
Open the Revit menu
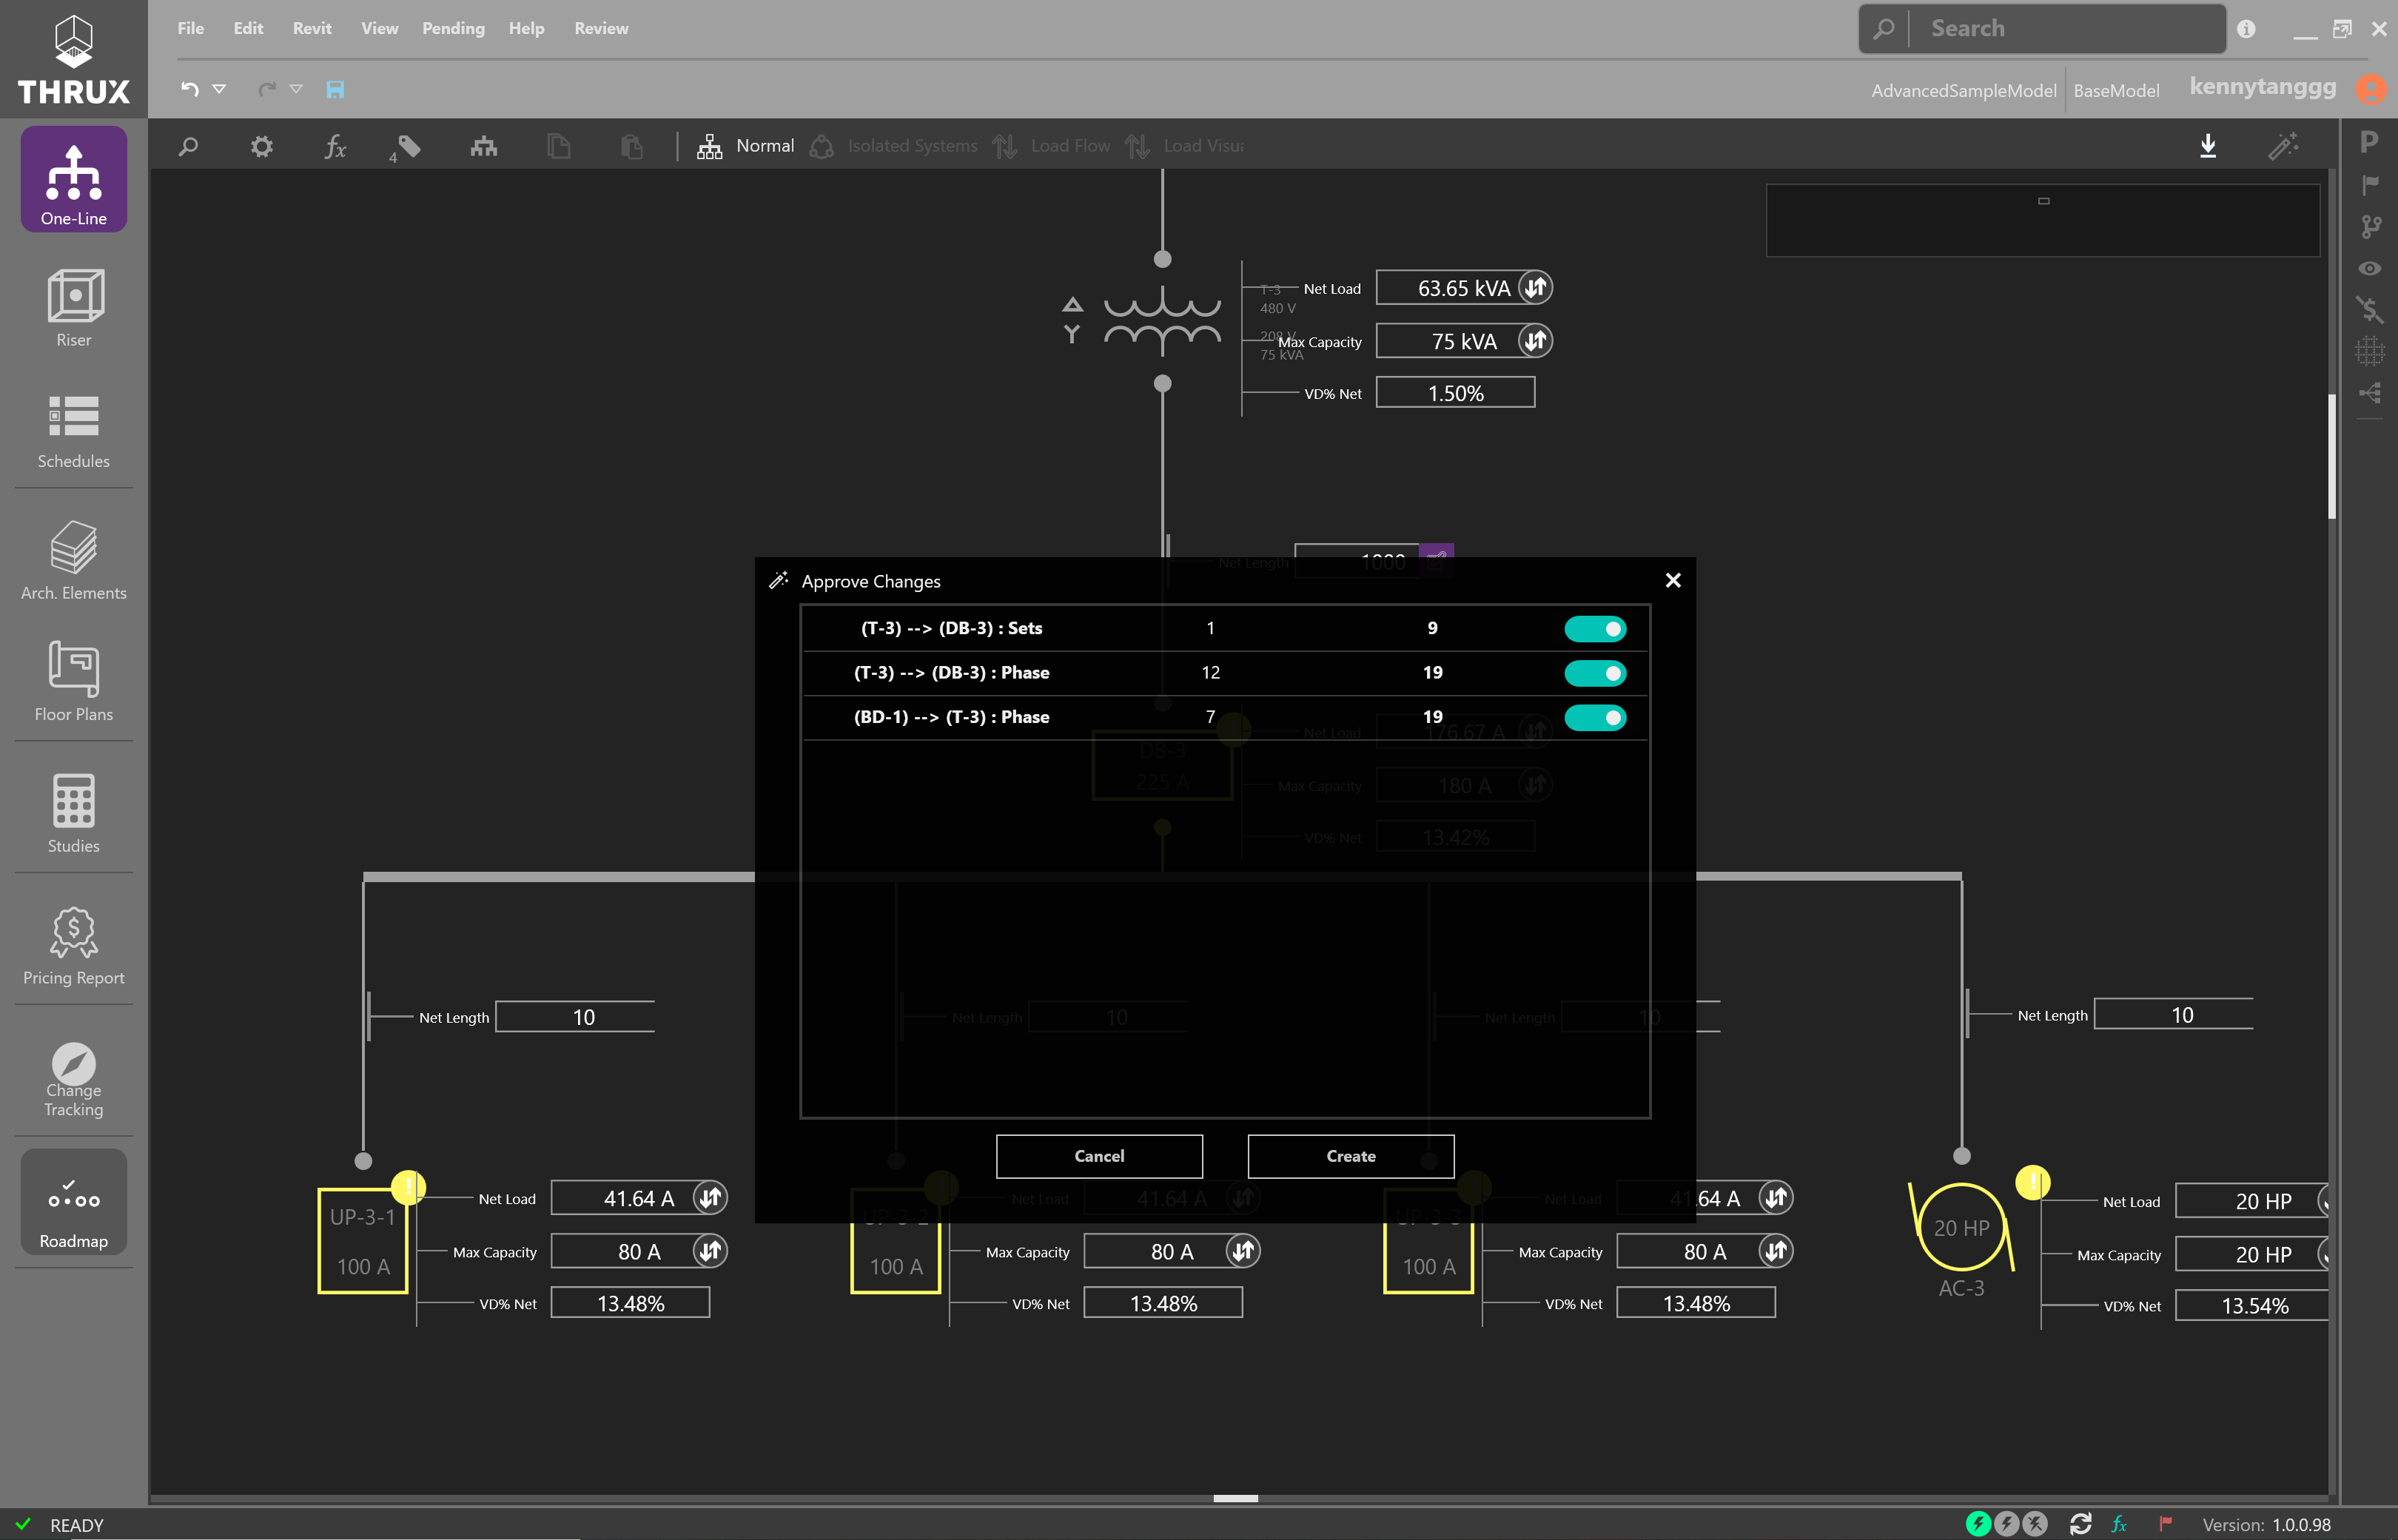click(x=312, y=28)
